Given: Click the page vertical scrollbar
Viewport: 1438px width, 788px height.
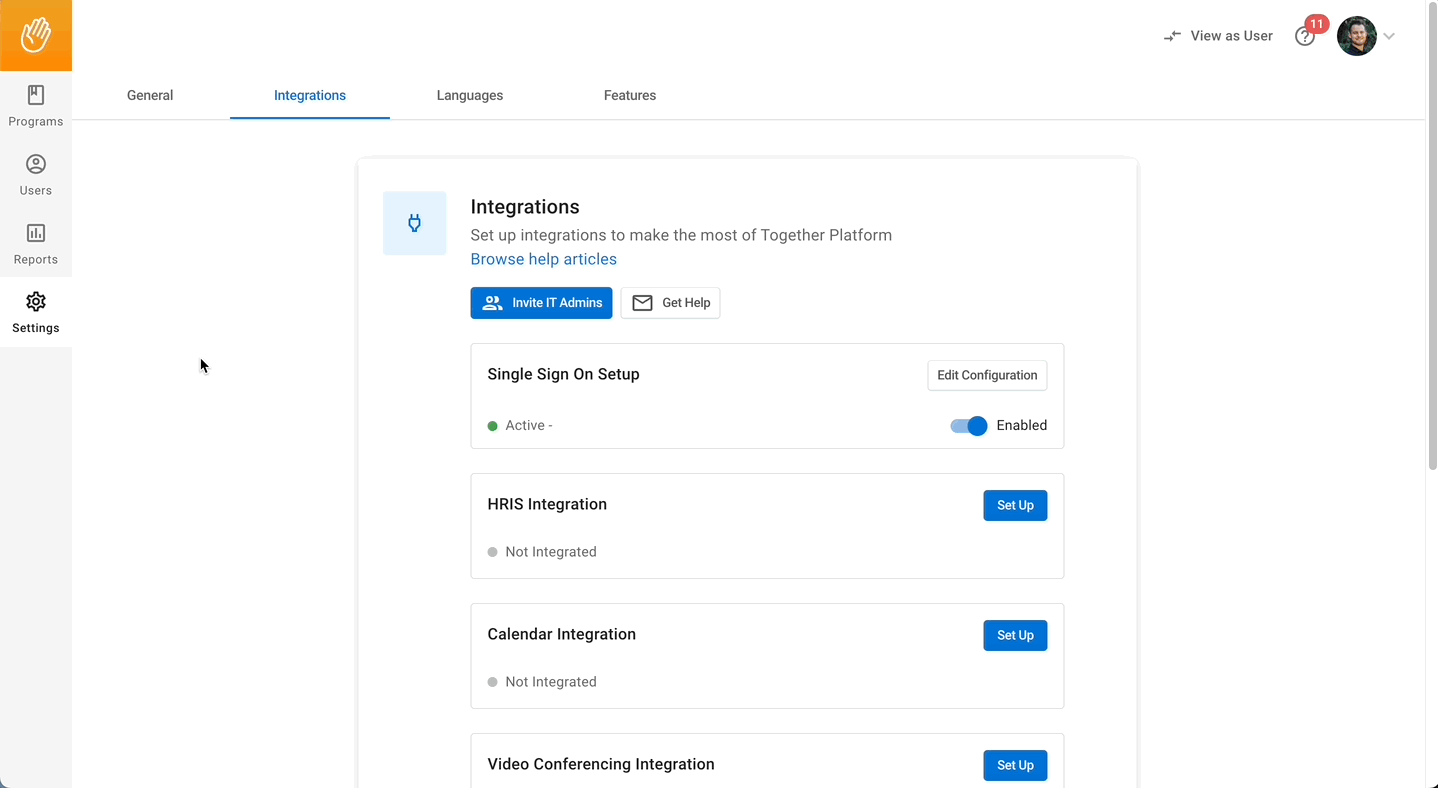Looking at the screenshot, I should (x=1431, y=236).
